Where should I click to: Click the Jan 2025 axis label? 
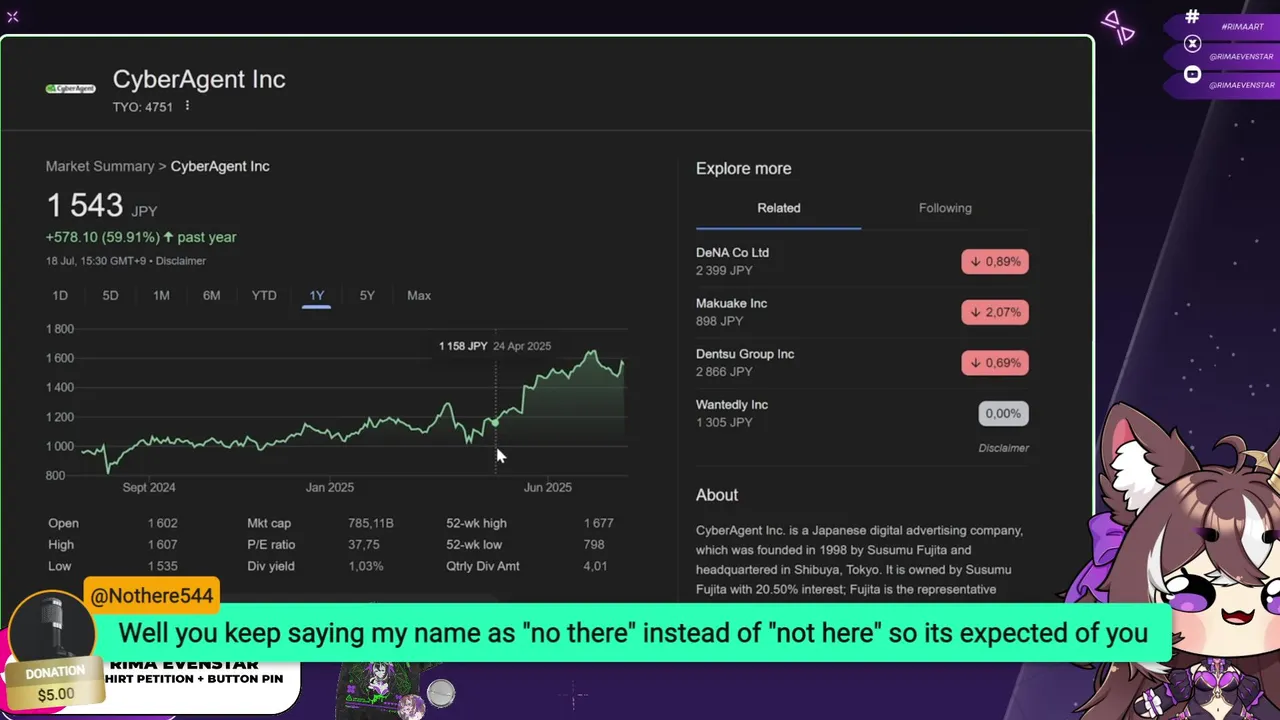coord(330,487)
